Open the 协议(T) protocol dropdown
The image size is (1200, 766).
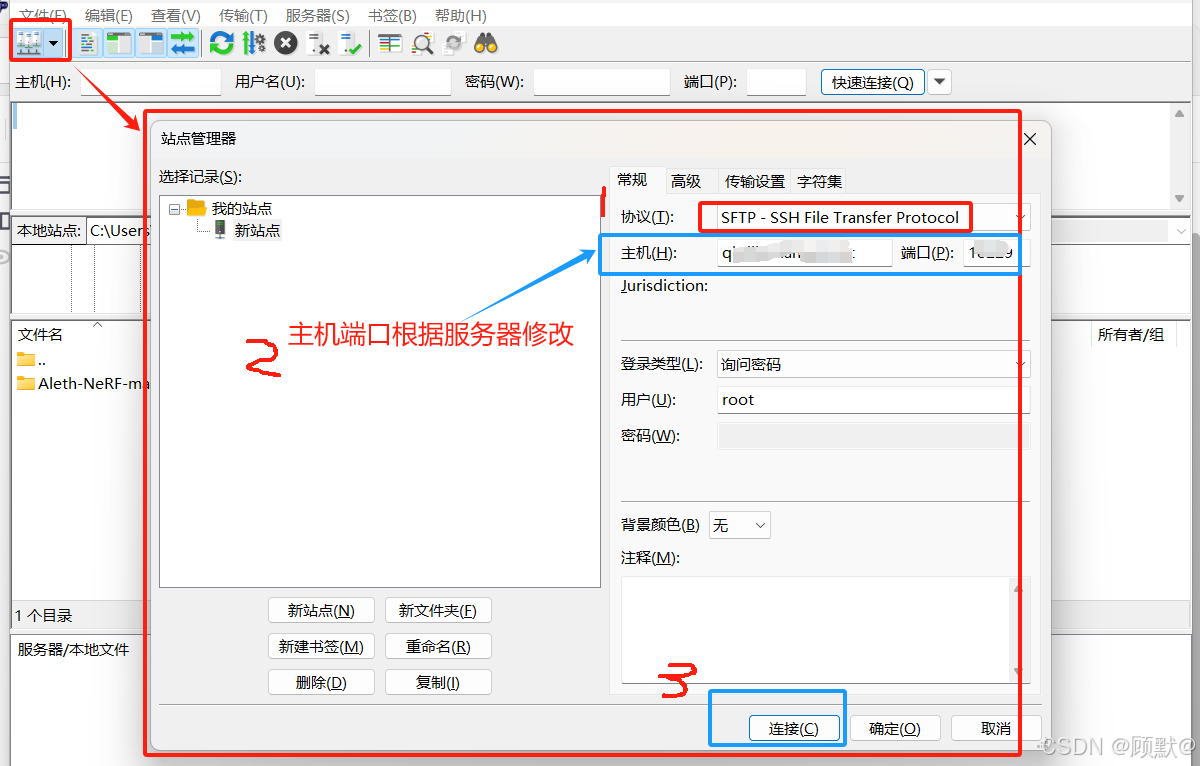coord(873,217)
